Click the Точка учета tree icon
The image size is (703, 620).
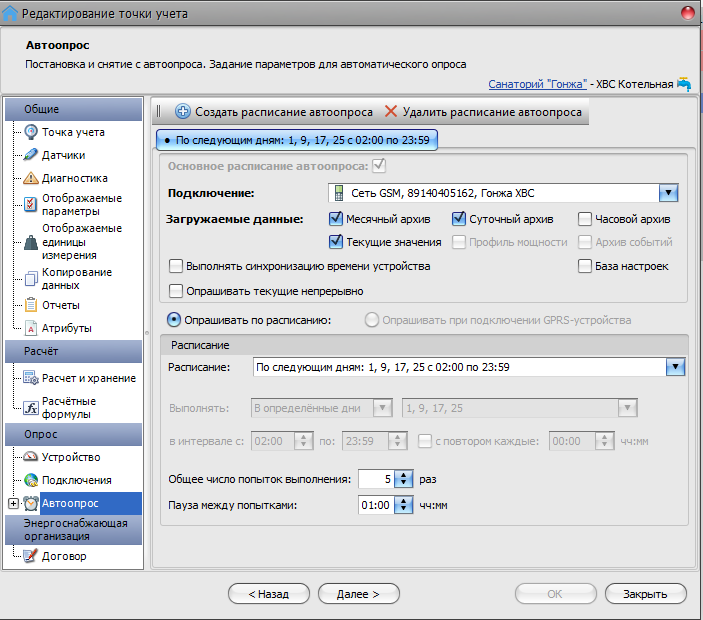pyautogui.click(x=30, y=132)
